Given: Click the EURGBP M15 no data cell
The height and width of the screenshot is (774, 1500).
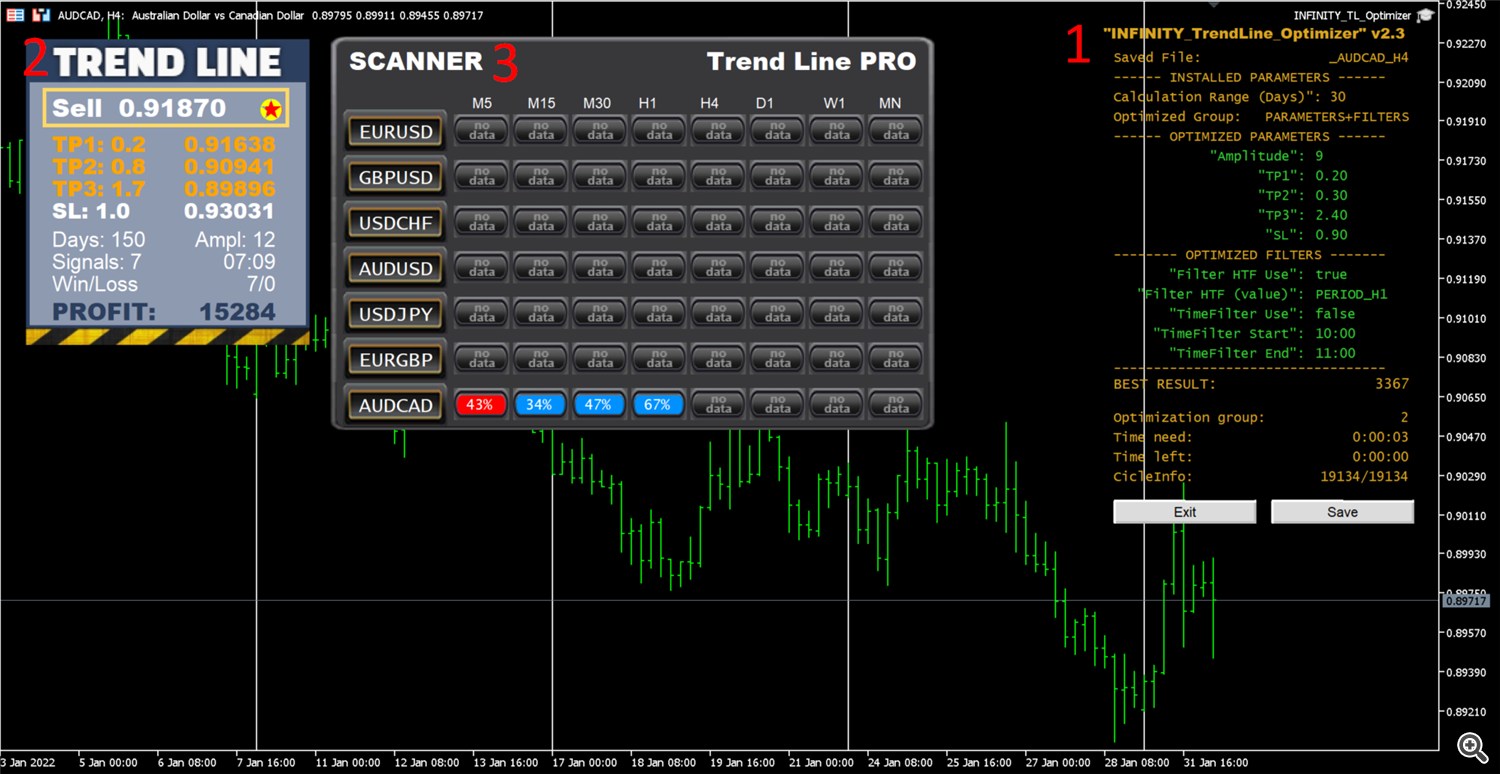Looking at the screenshot, I should (x=540, y=360).
